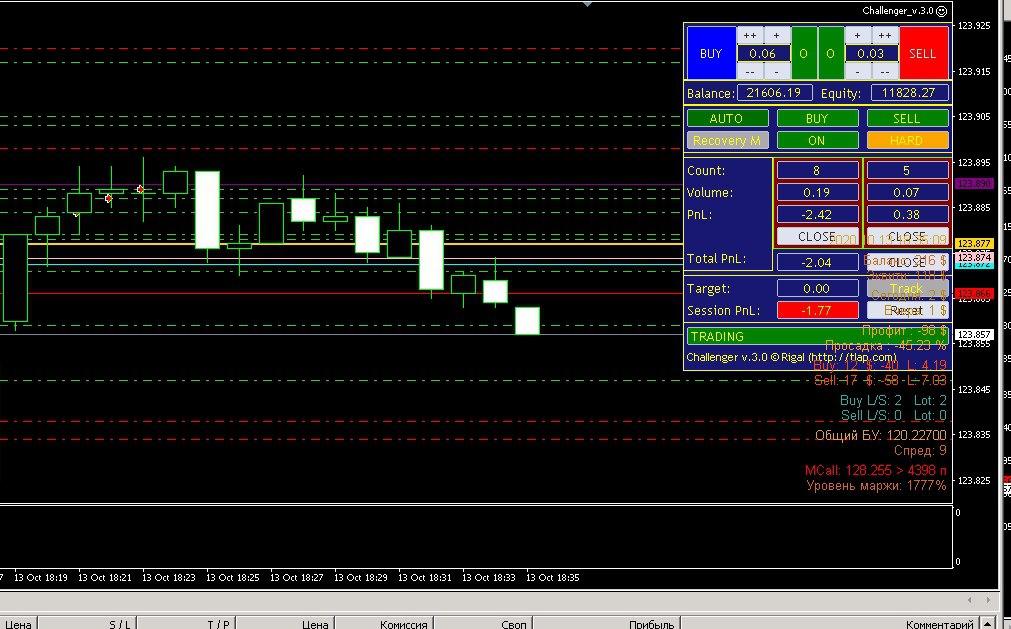Click the left scroll arrow below the chart
This screenshot has height=629, width=1011.
970,600
